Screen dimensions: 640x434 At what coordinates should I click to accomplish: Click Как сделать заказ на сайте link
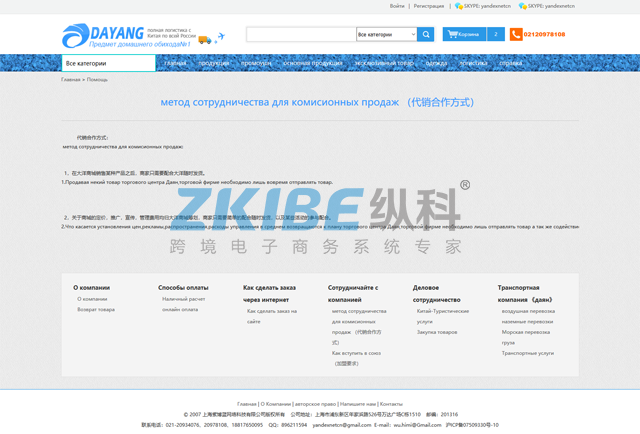point(272,316)
